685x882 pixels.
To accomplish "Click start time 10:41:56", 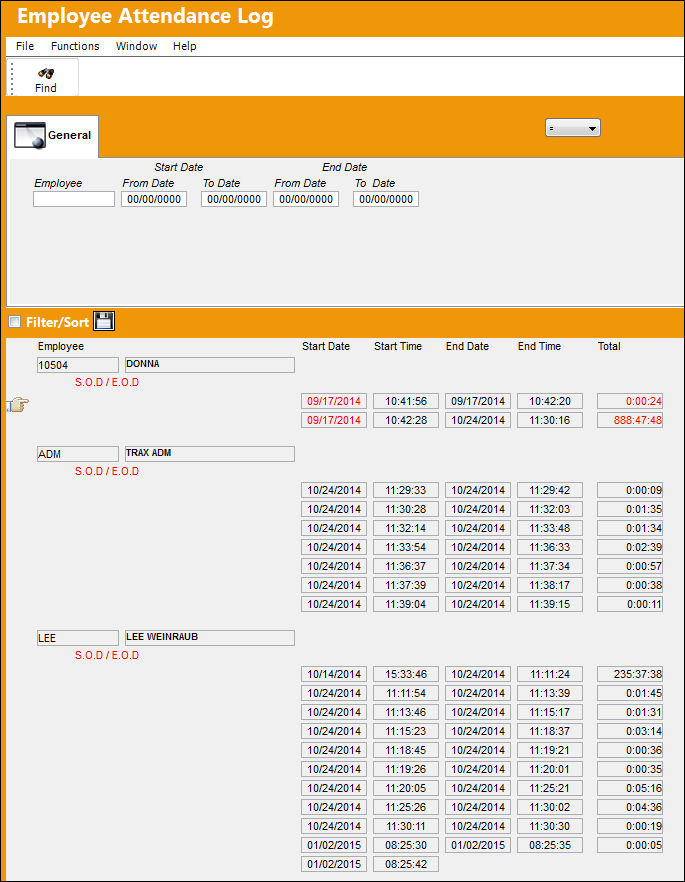I will (x=406, y=401).
